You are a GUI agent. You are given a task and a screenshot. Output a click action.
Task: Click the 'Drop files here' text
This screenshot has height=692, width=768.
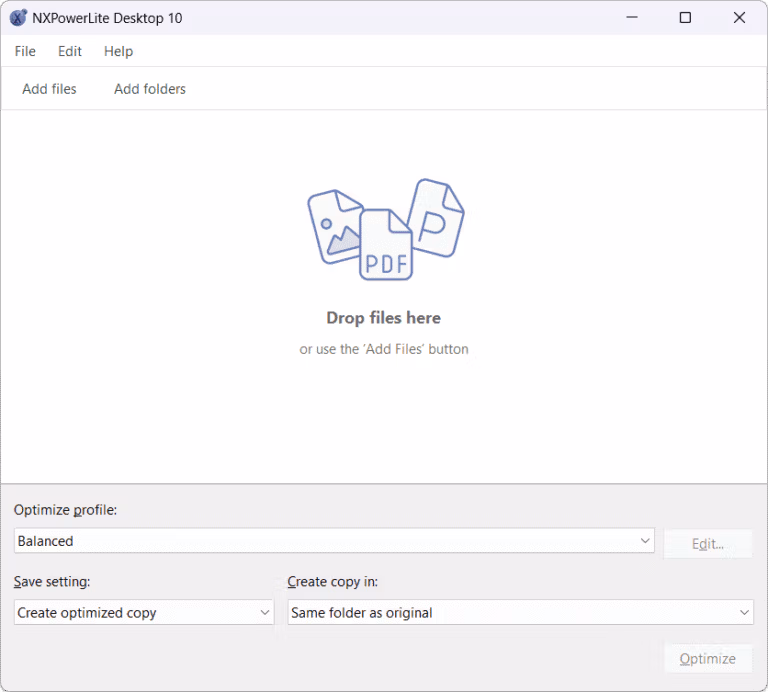point(384,318)
